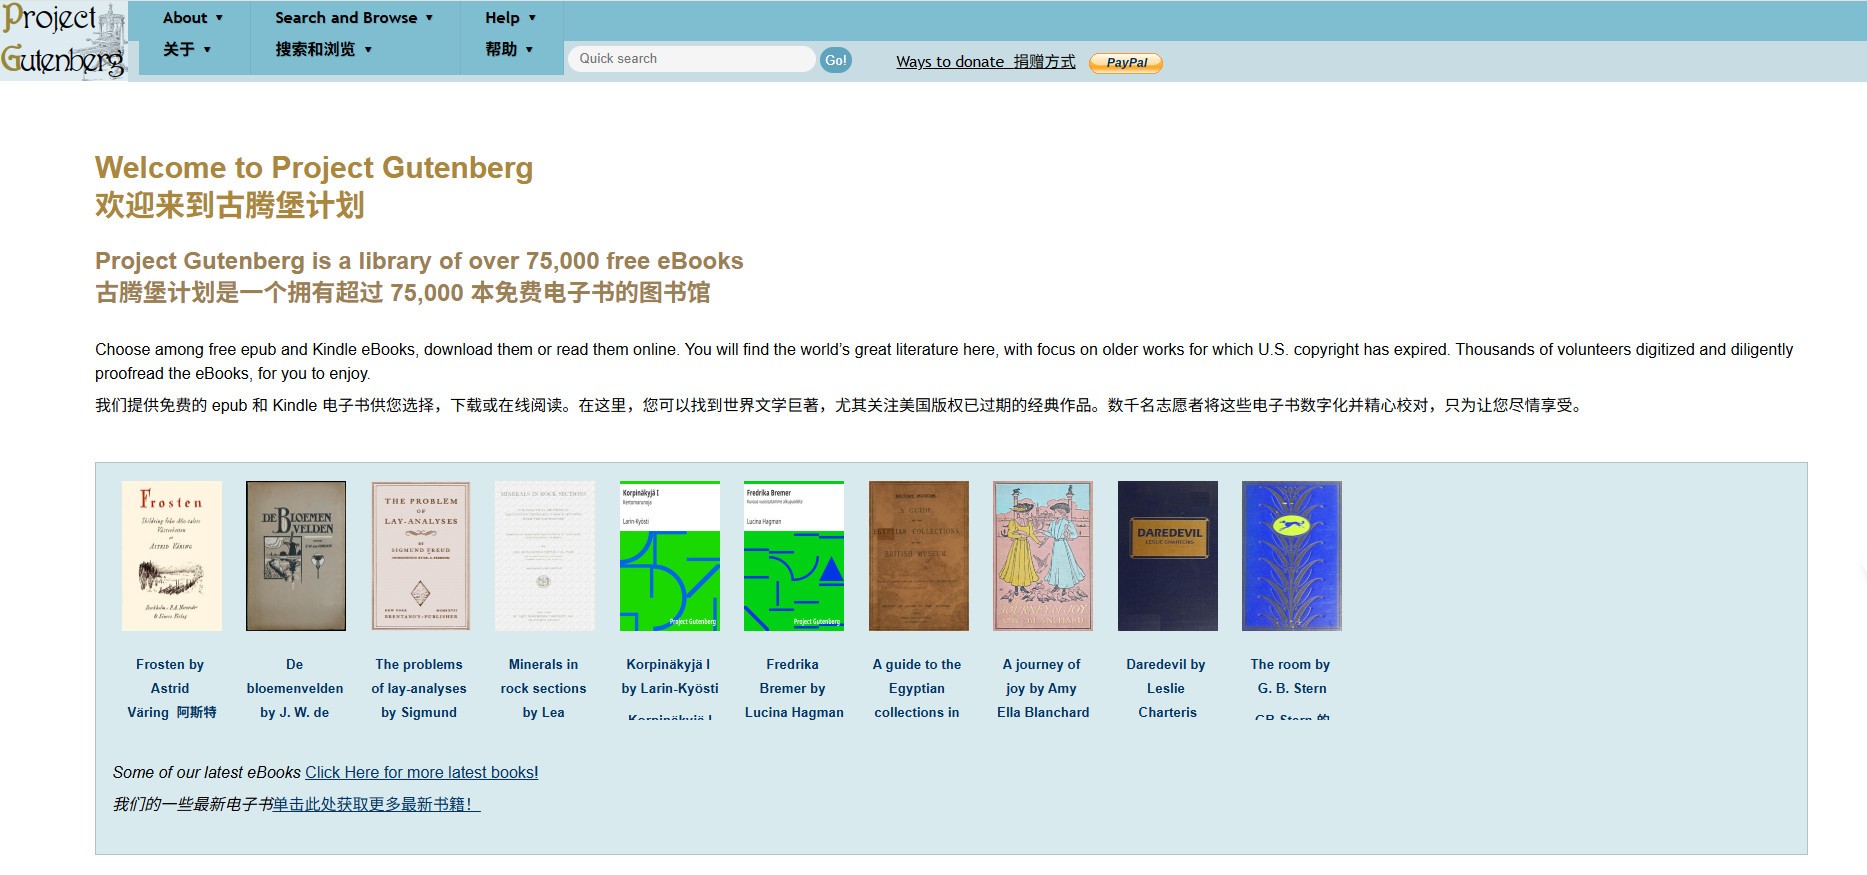Open the Minerals in rock sections title link

(x=544, y=688)
